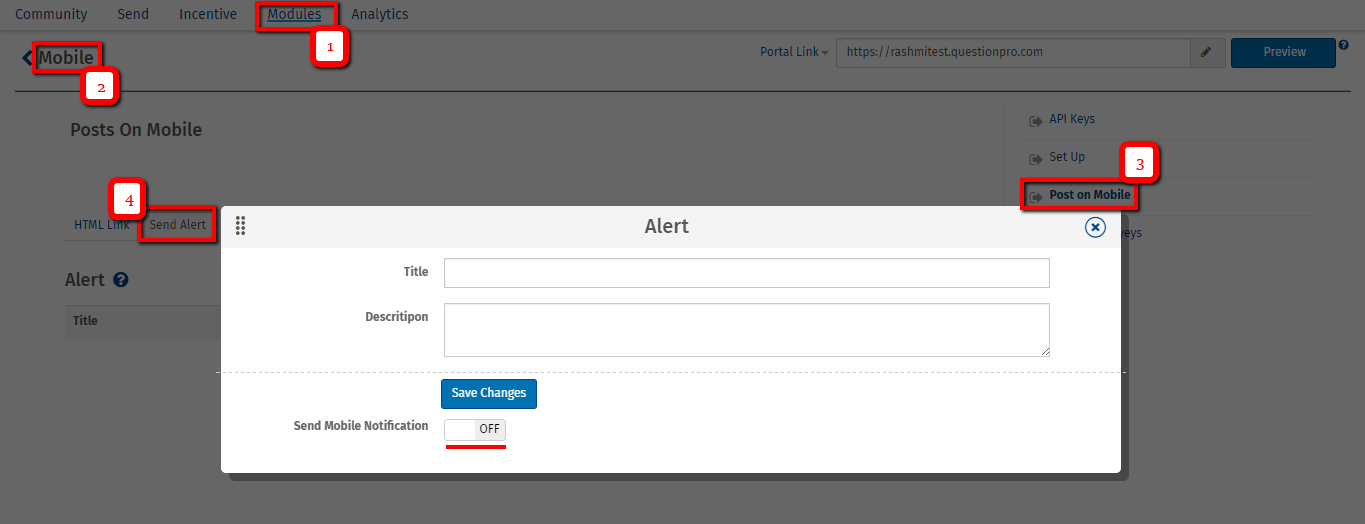Close the Alert dialog with X icon
The width and height of the screenshot is (1365, 524).
1095,228
